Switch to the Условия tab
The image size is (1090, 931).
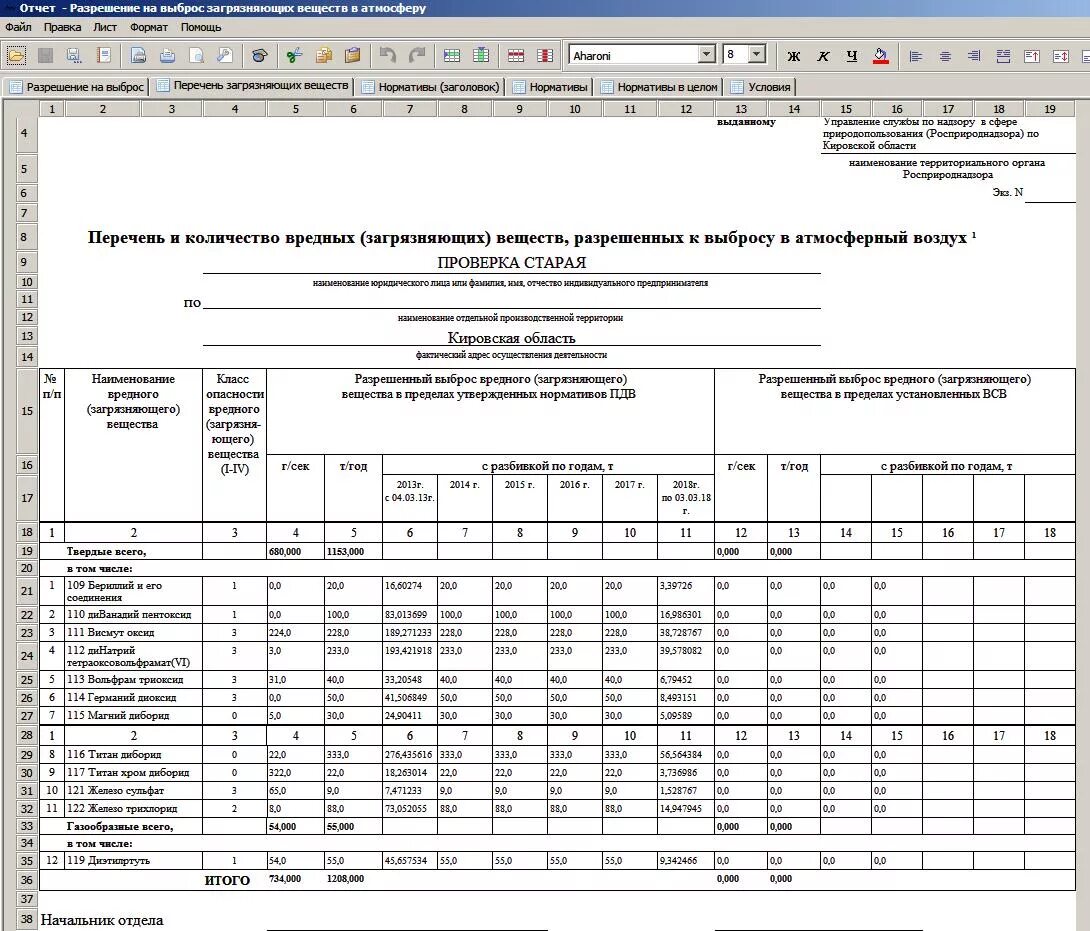760,87
